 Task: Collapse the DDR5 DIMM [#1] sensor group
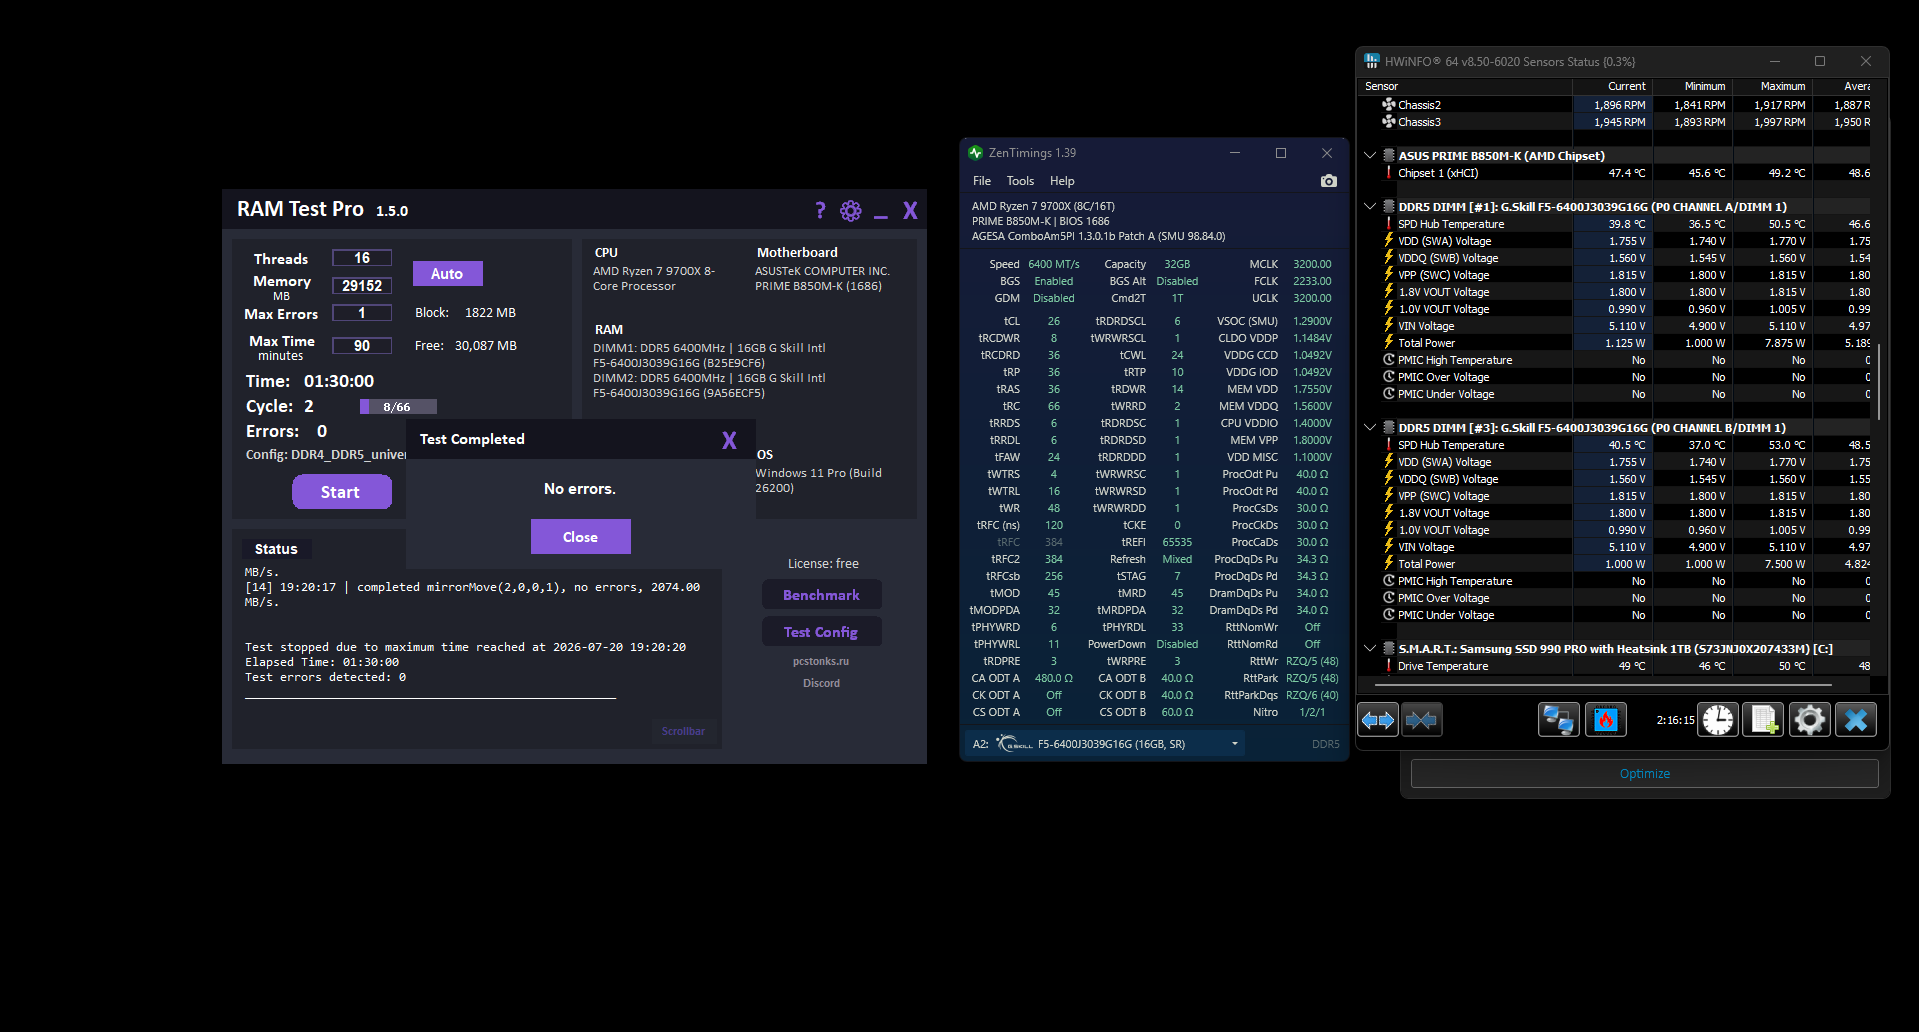[x=1370, y=207]
